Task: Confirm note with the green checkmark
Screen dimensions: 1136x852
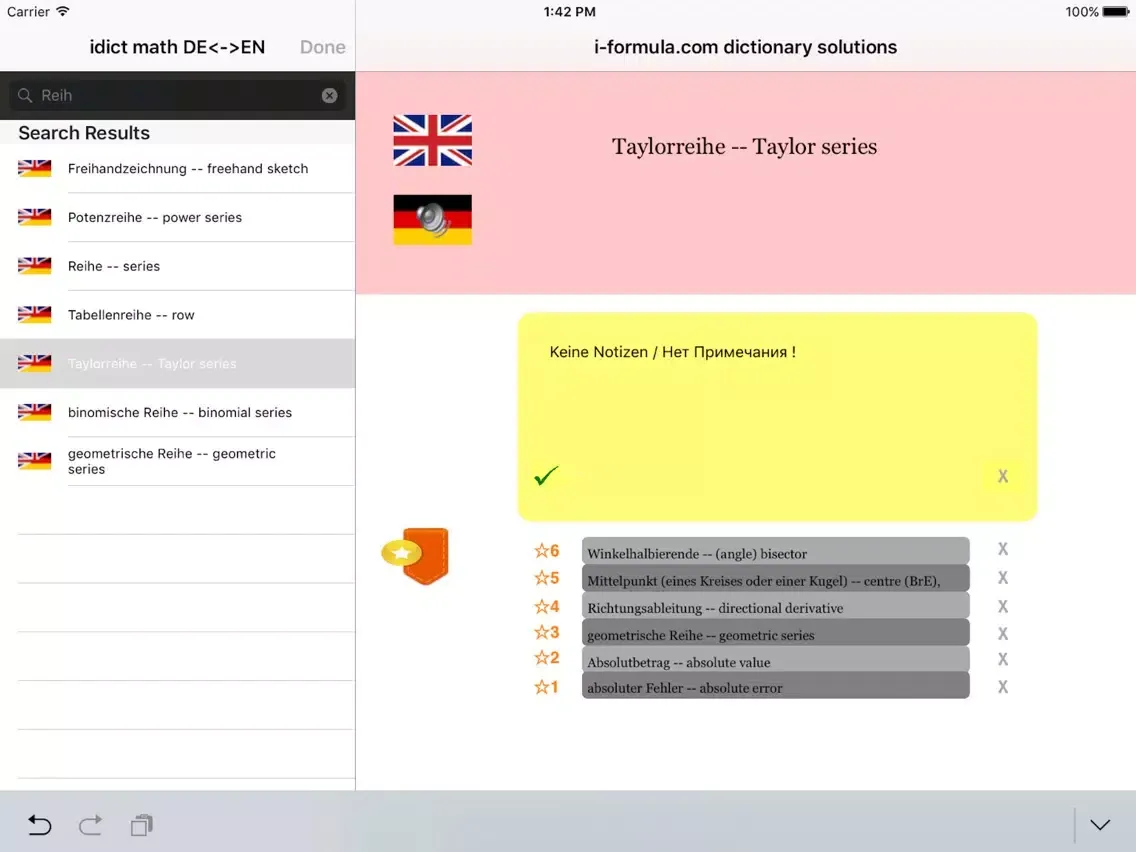Action: pyautogui.click(x=546, y=476)
